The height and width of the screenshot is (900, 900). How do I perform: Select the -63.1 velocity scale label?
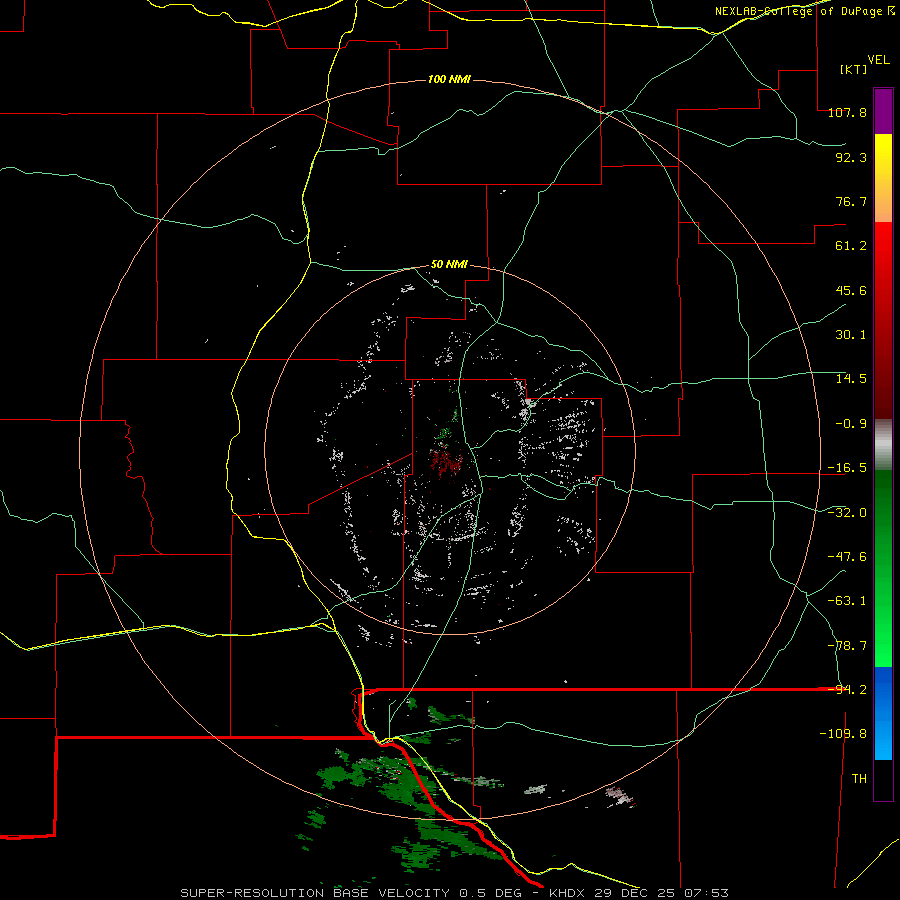pyautogui.click(x=847, y=601)
